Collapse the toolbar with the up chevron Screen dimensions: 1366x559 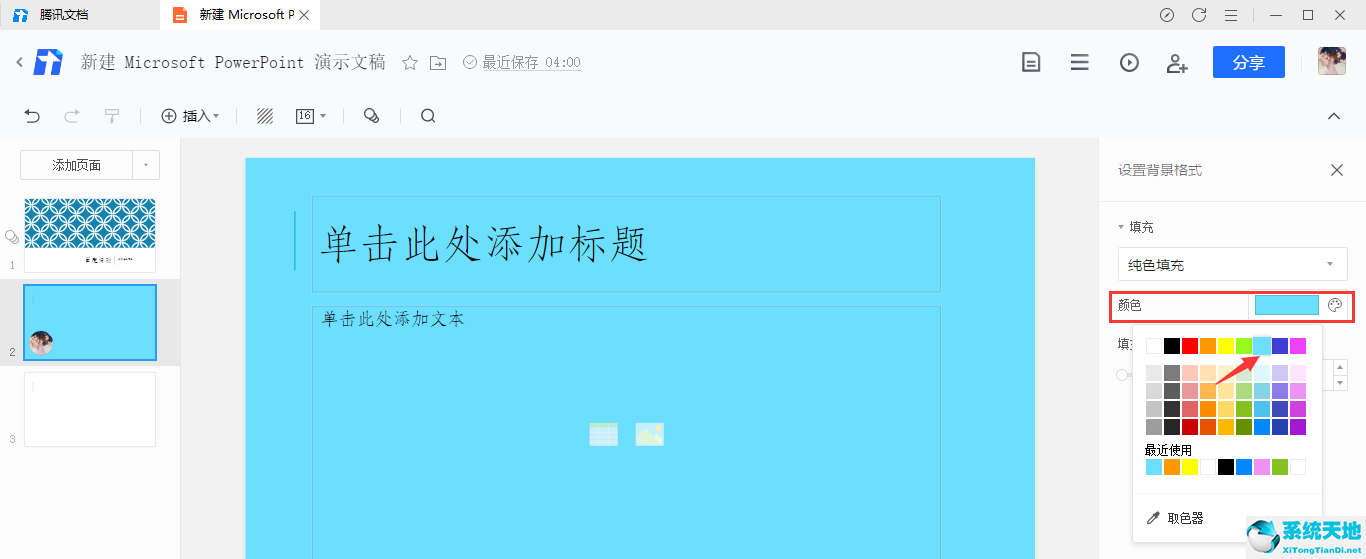point(1333,116)
